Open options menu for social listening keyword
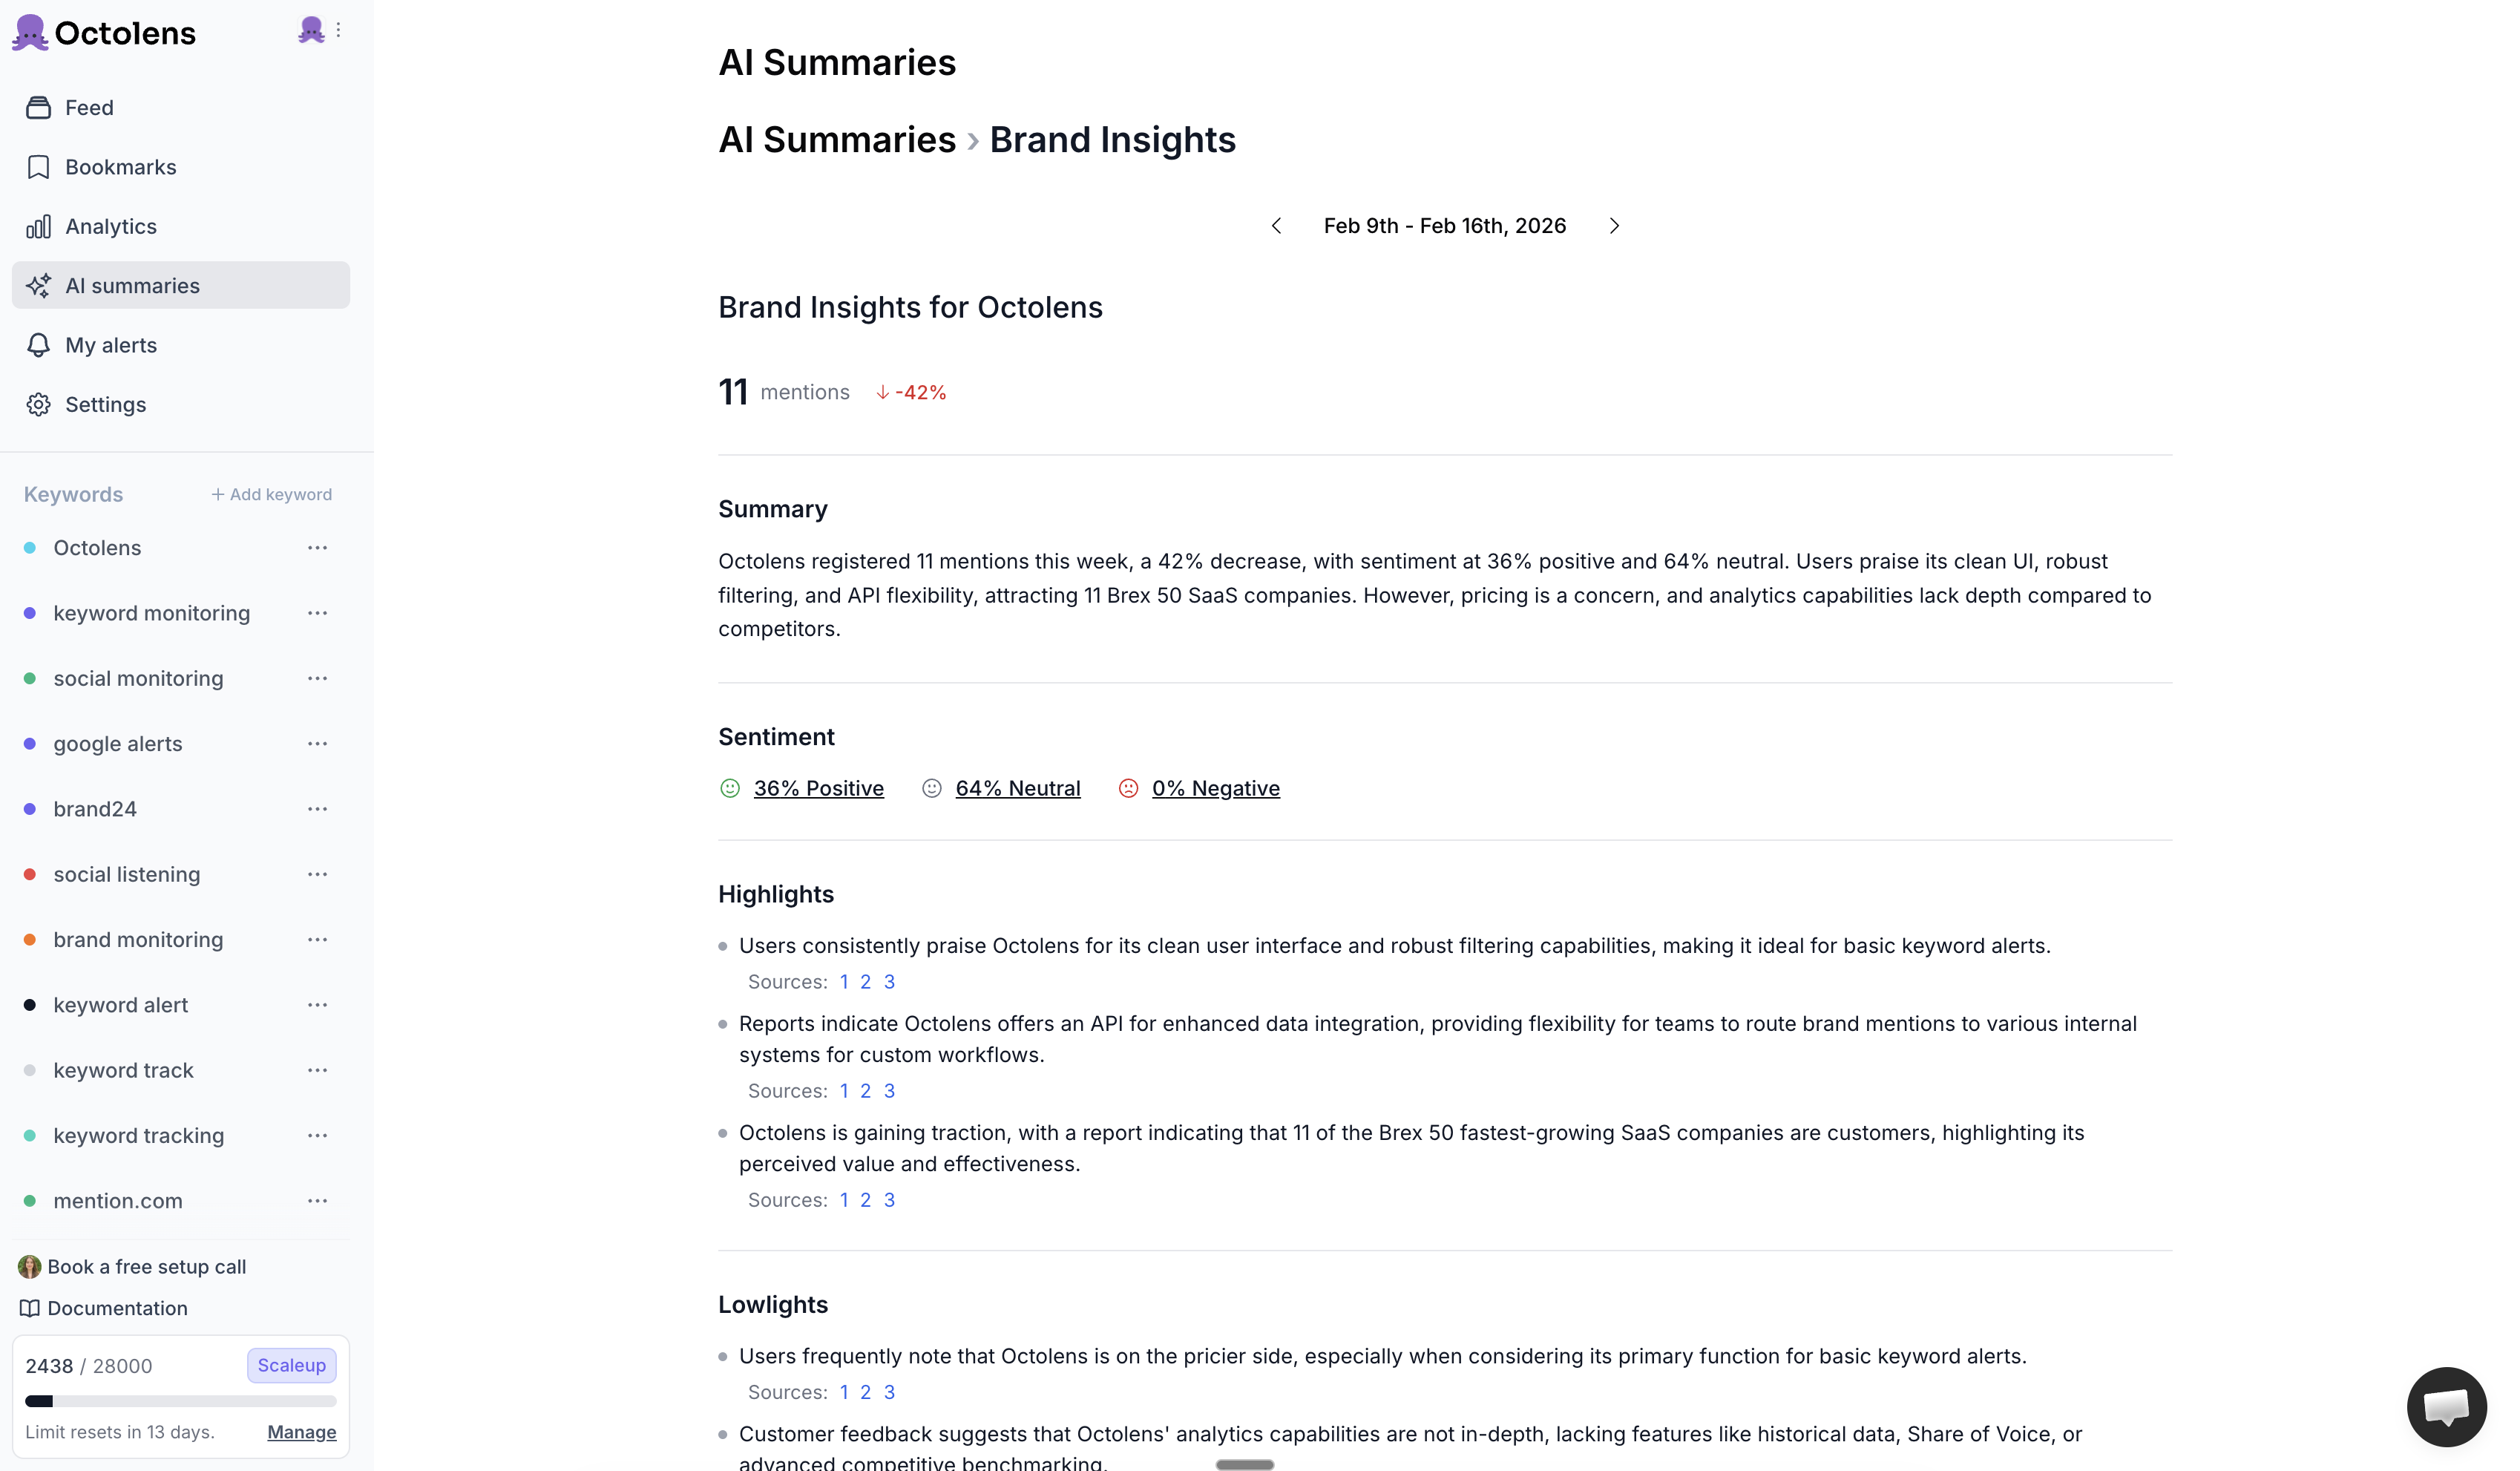This screenshot has height=1471, width=2520. (x=317, y=875)
